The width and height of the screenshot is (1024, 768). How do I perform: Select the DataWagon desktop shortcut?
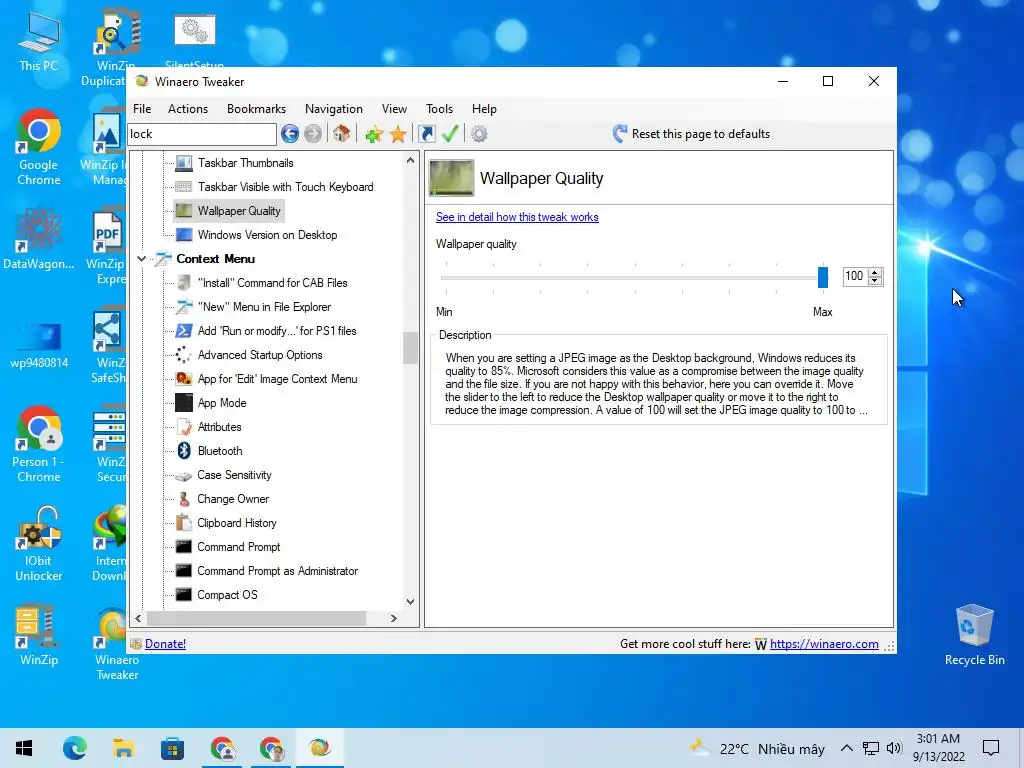(x=39, y=238)
